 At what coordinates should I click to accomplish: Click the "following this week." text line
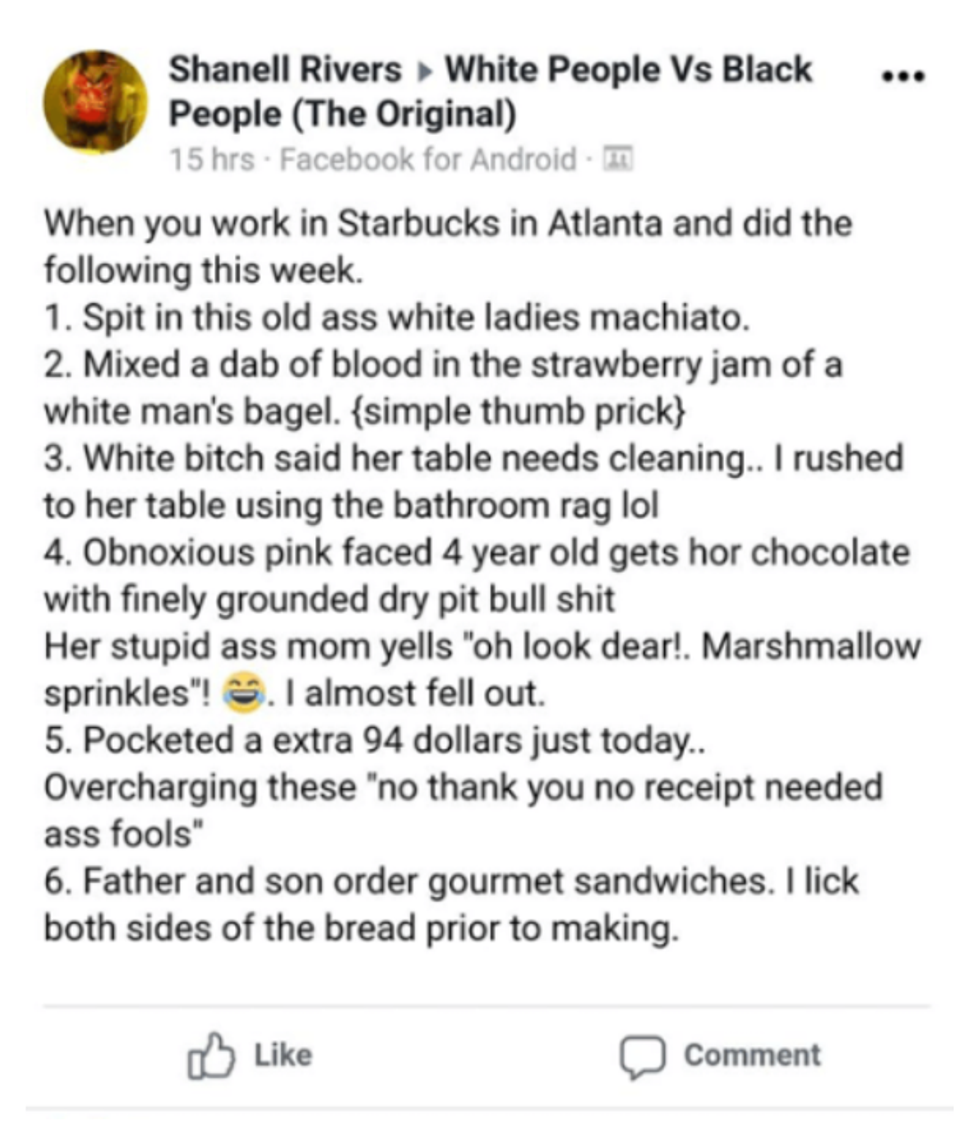(x=203, y=270)
